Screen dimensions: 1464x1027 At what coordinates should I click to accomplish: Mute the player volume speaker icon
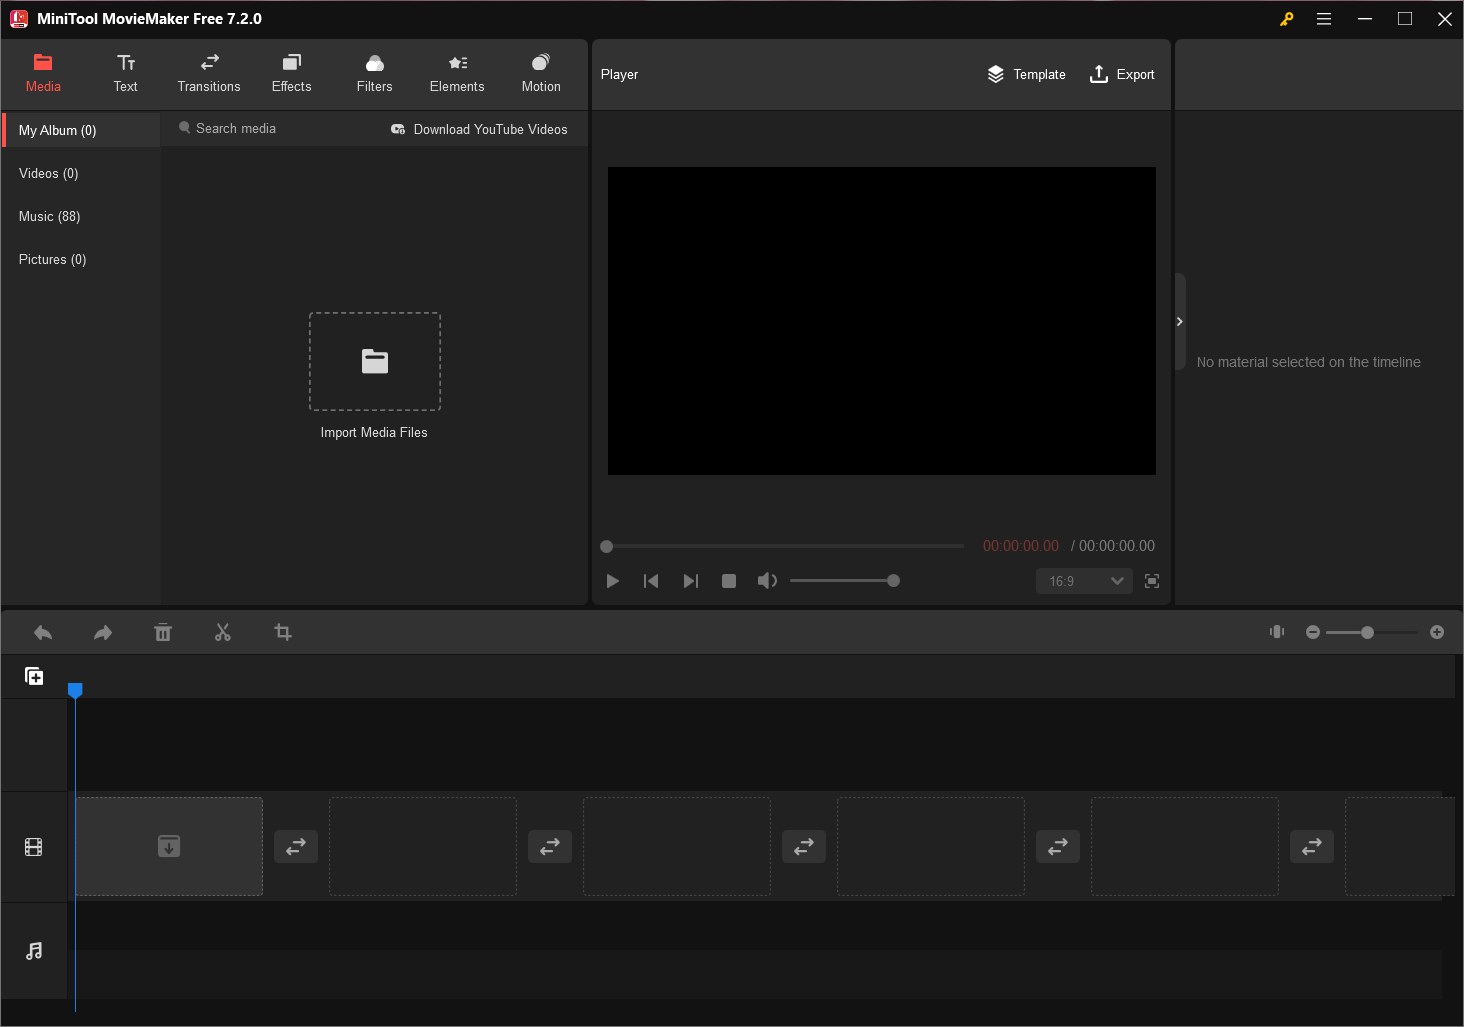[767, 581]
